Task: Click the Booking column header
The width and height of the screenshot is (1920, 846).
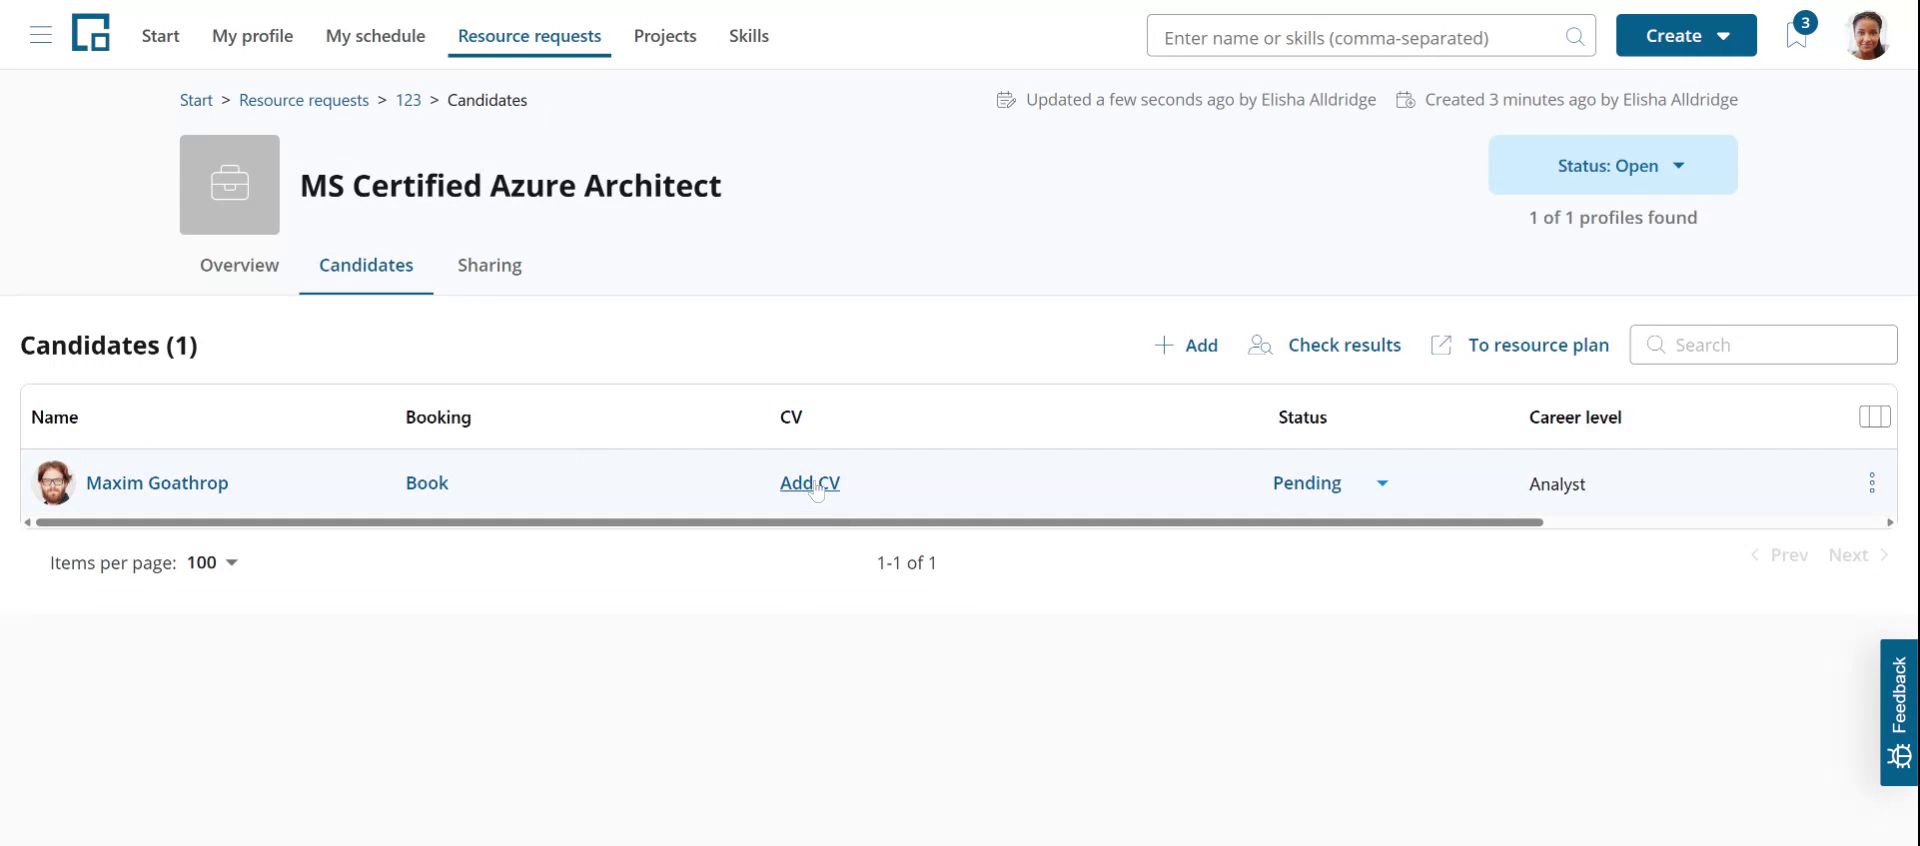Action: (x=438, y=417)
